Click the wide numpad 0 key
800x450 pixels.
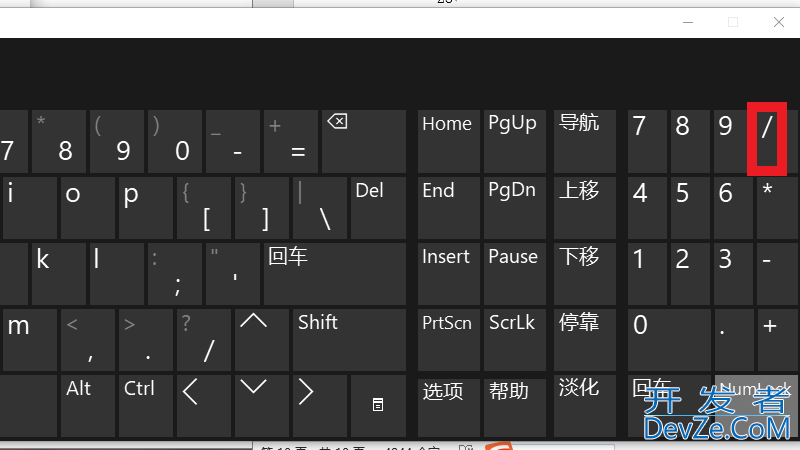tap(669, 339)
